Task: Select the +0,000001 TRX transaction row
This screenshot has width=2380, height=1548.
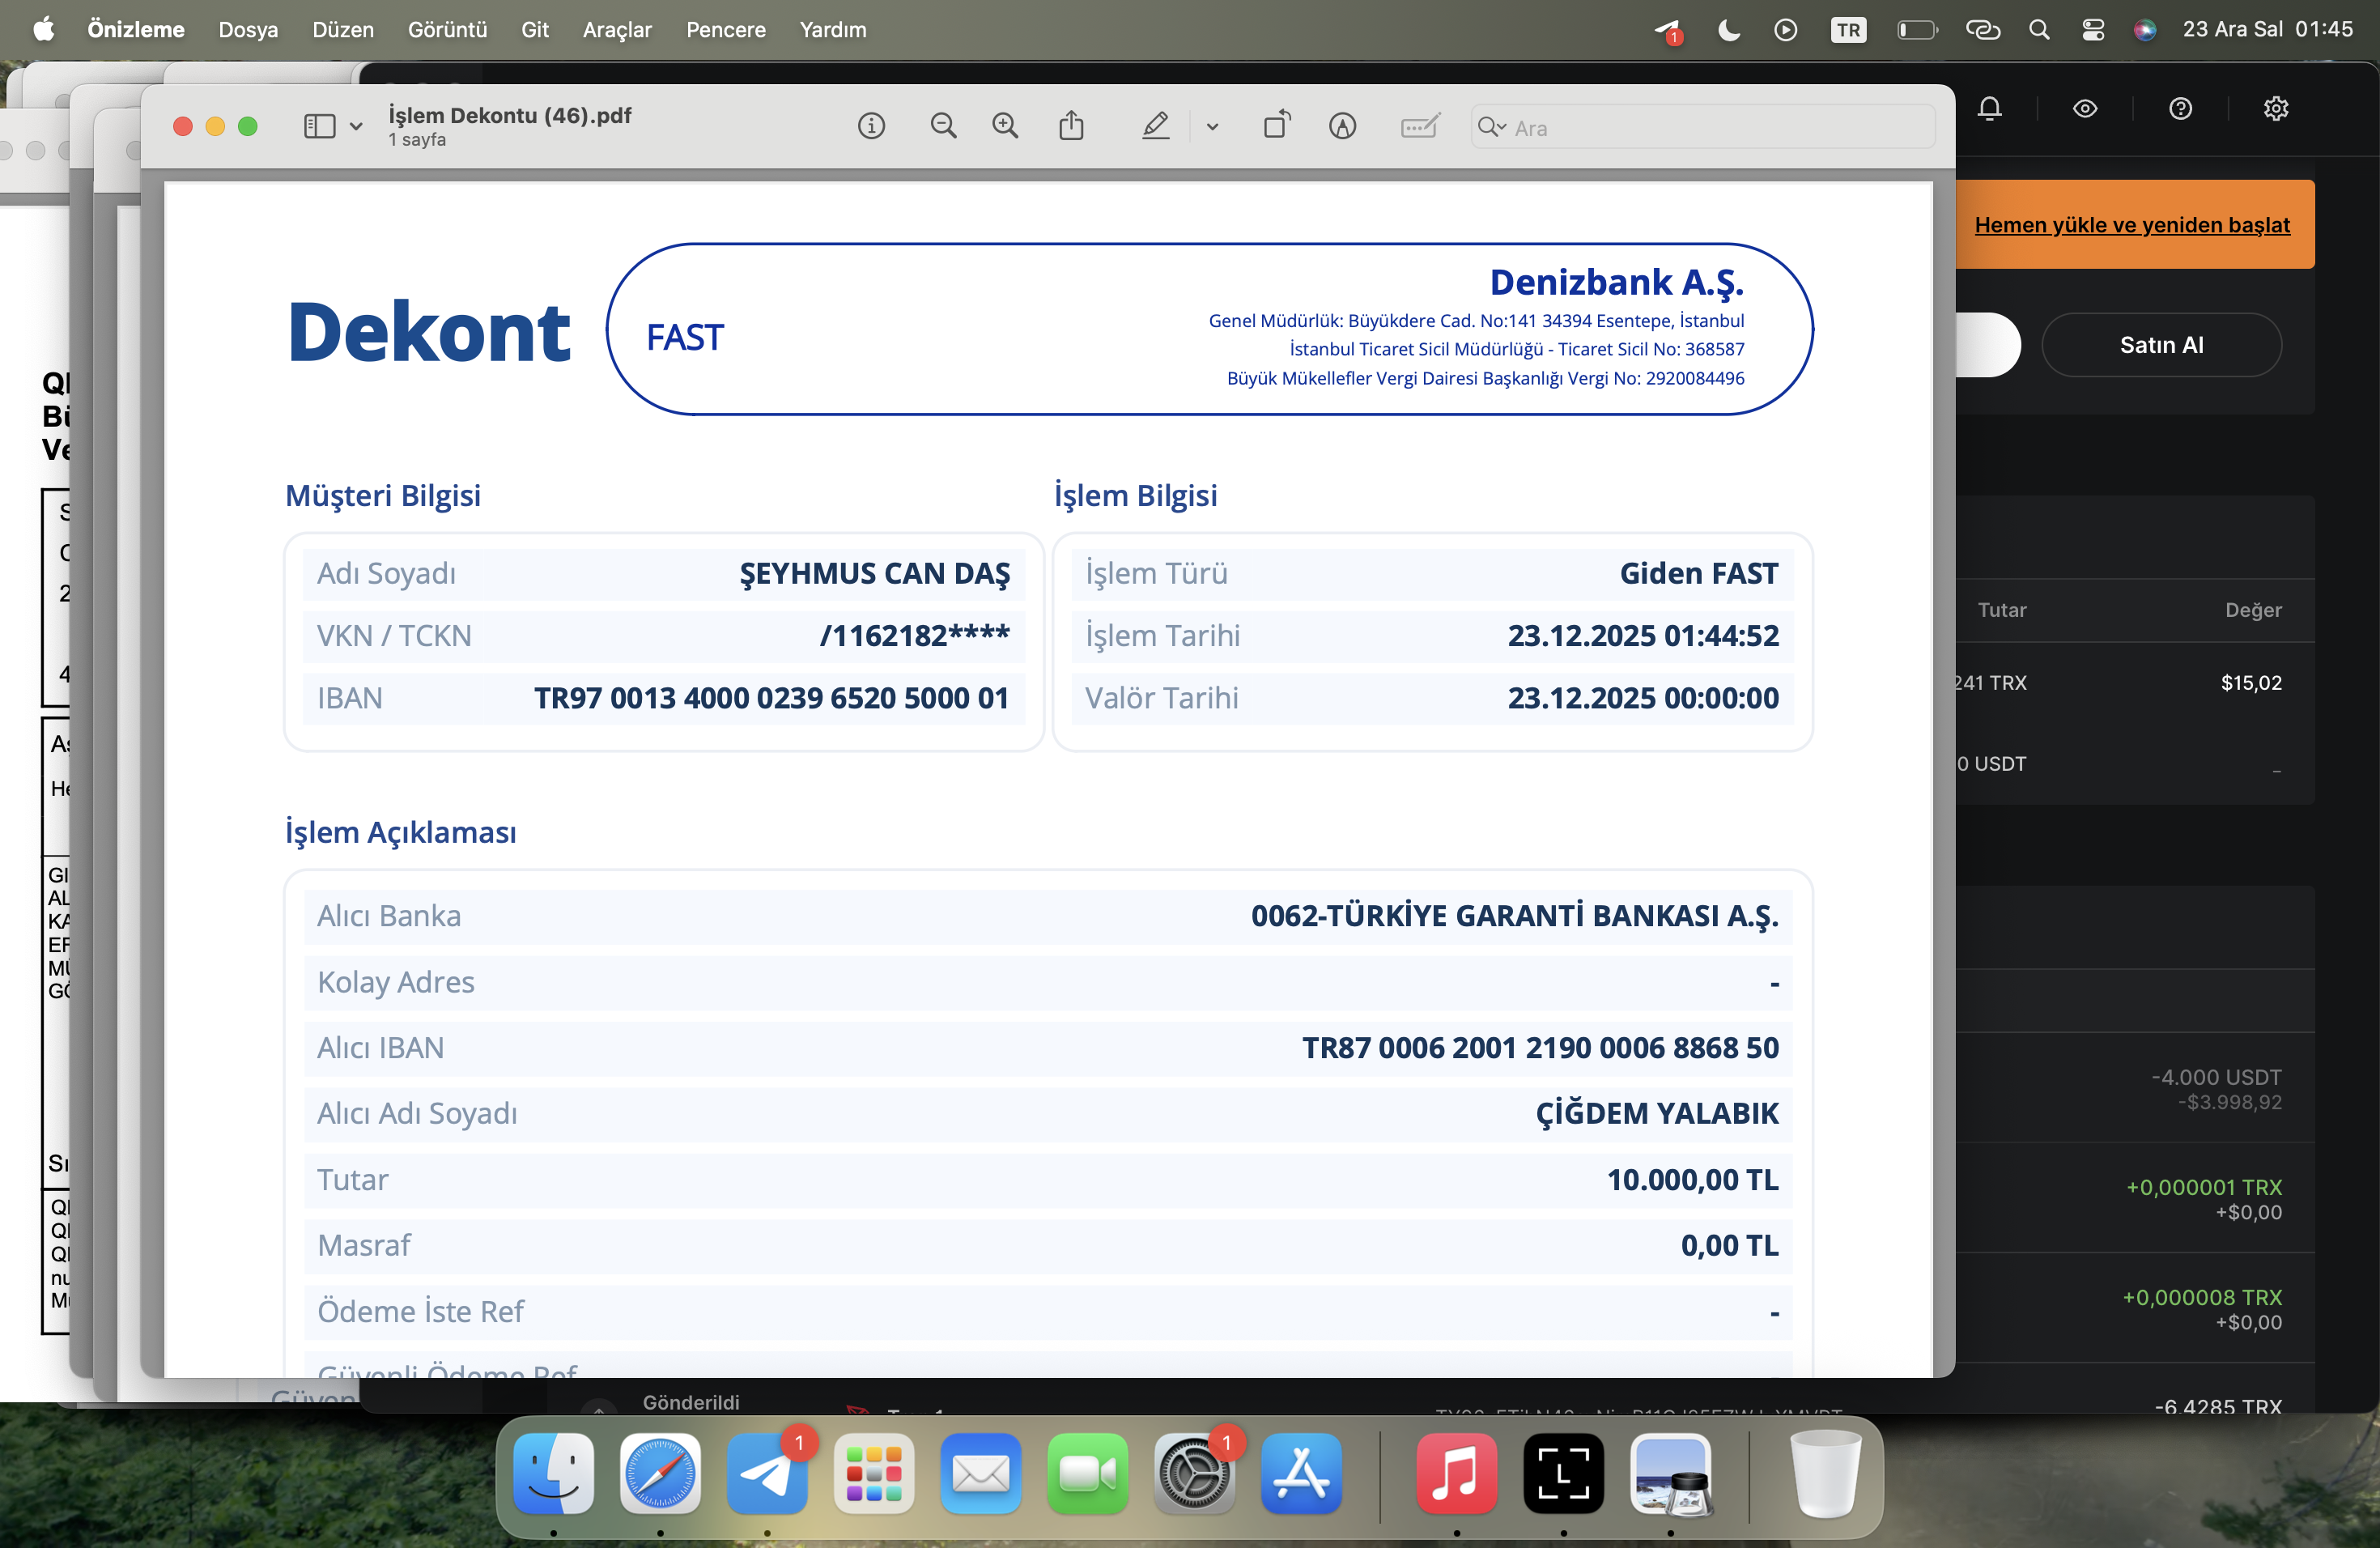Action: (2135, 1199)
